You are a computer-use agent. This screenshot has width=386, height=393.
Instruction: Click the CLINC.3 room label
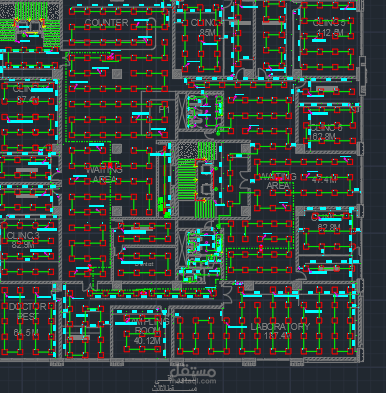click(23, 236)
